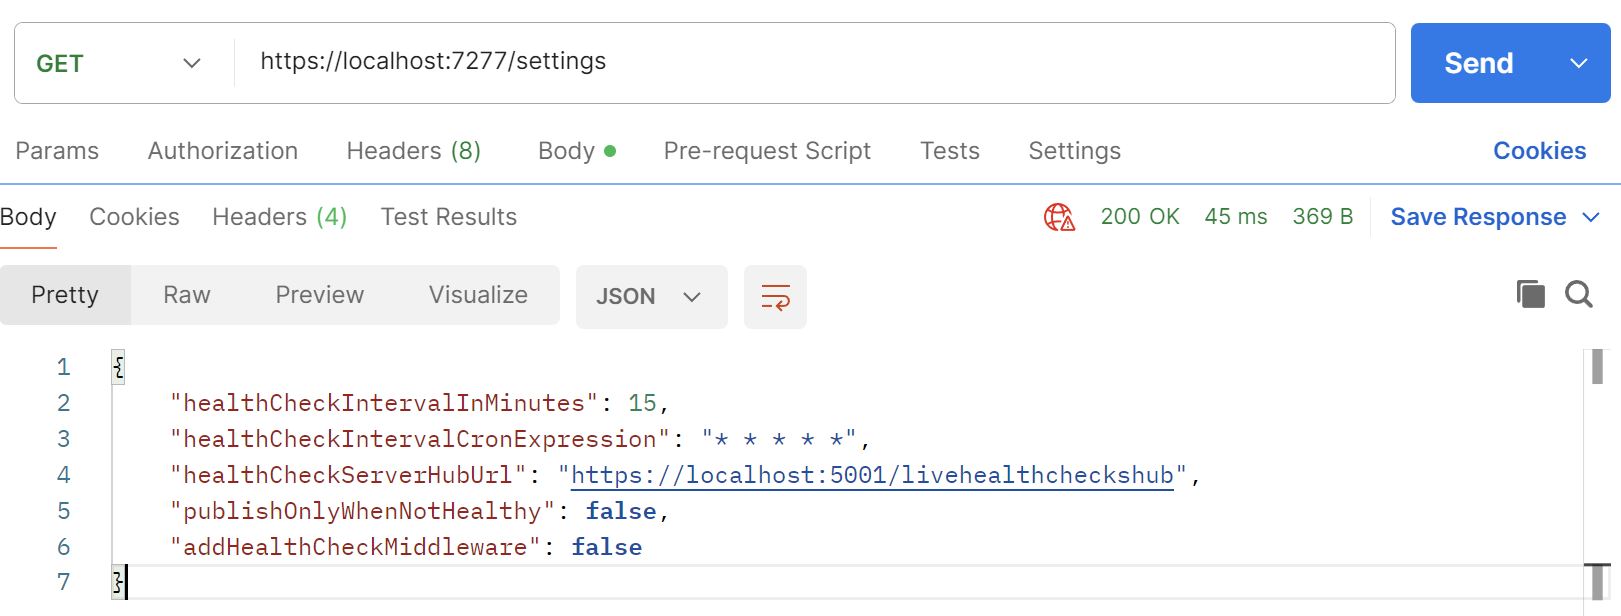
Task: Click the 200 OK status
Action: pyautogui.click(x=1140, y=217)
